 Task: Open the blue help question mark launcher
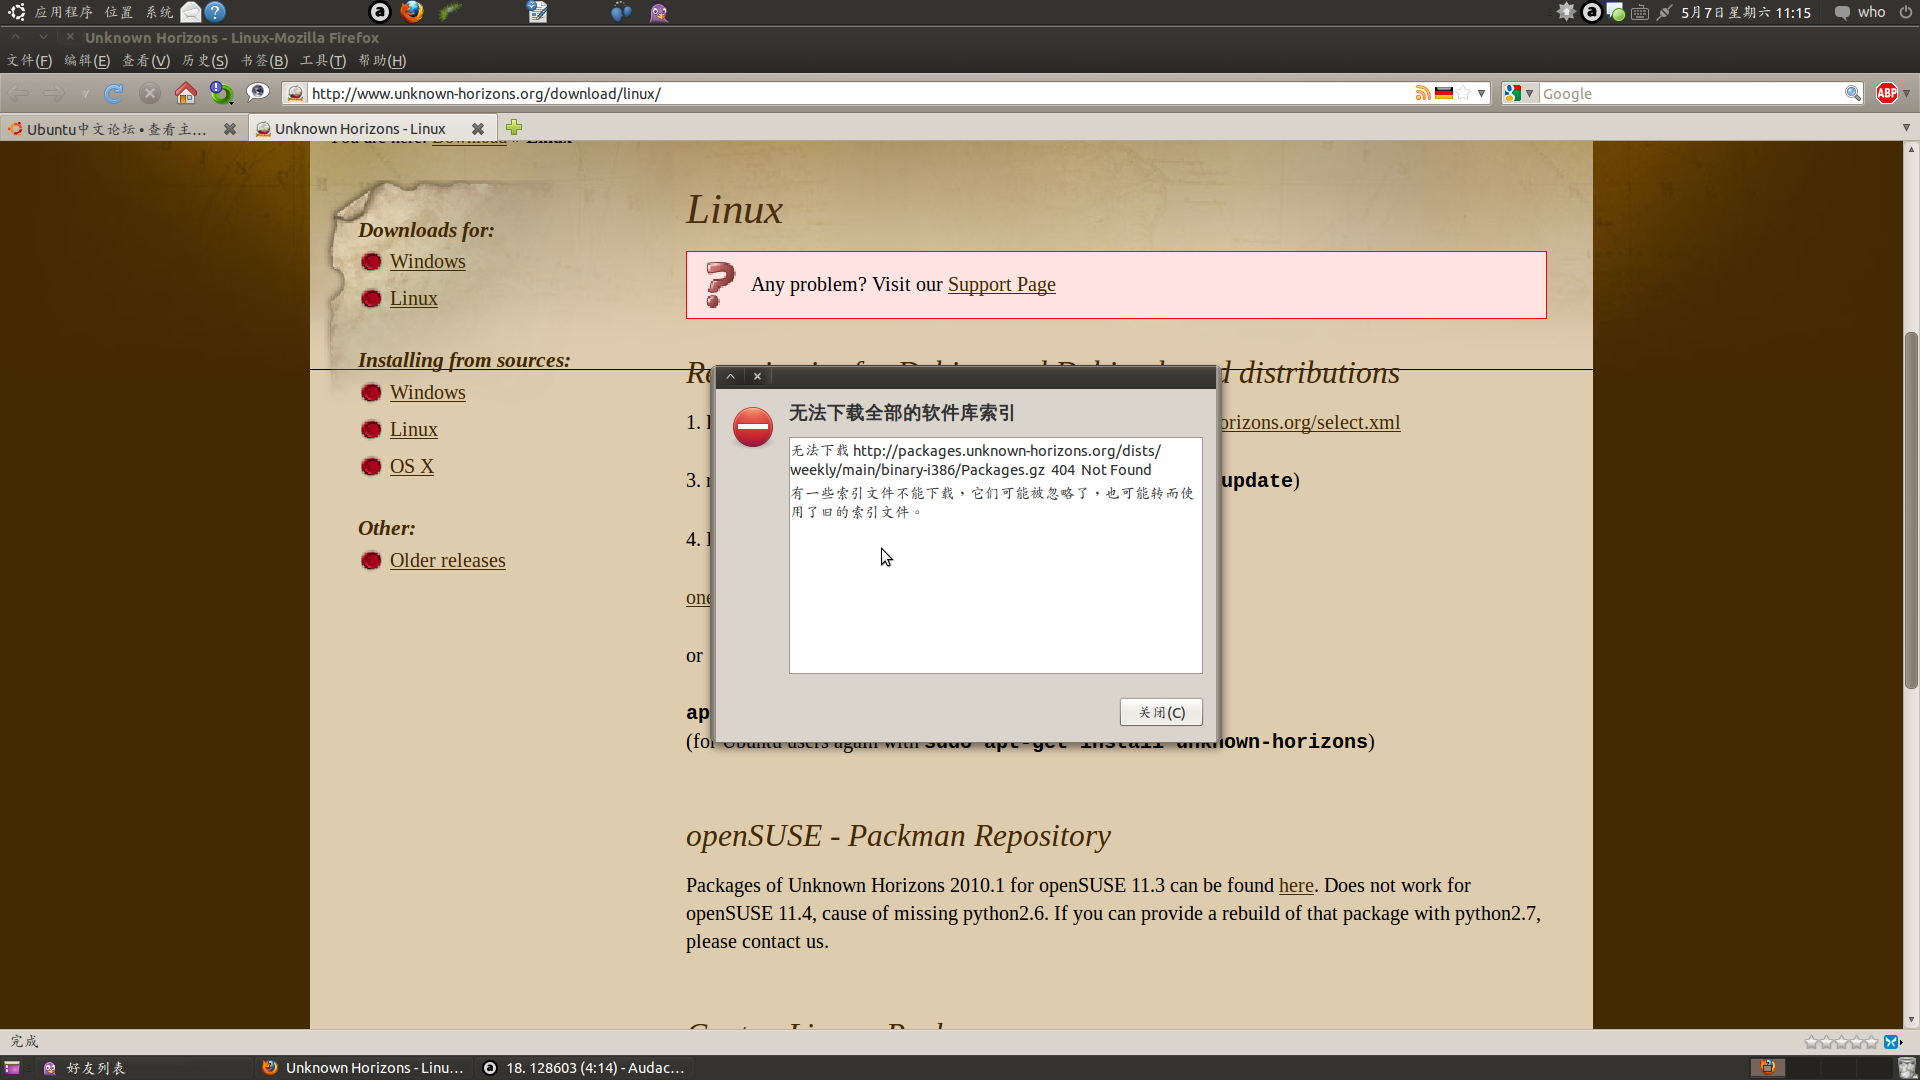point(215,12)
